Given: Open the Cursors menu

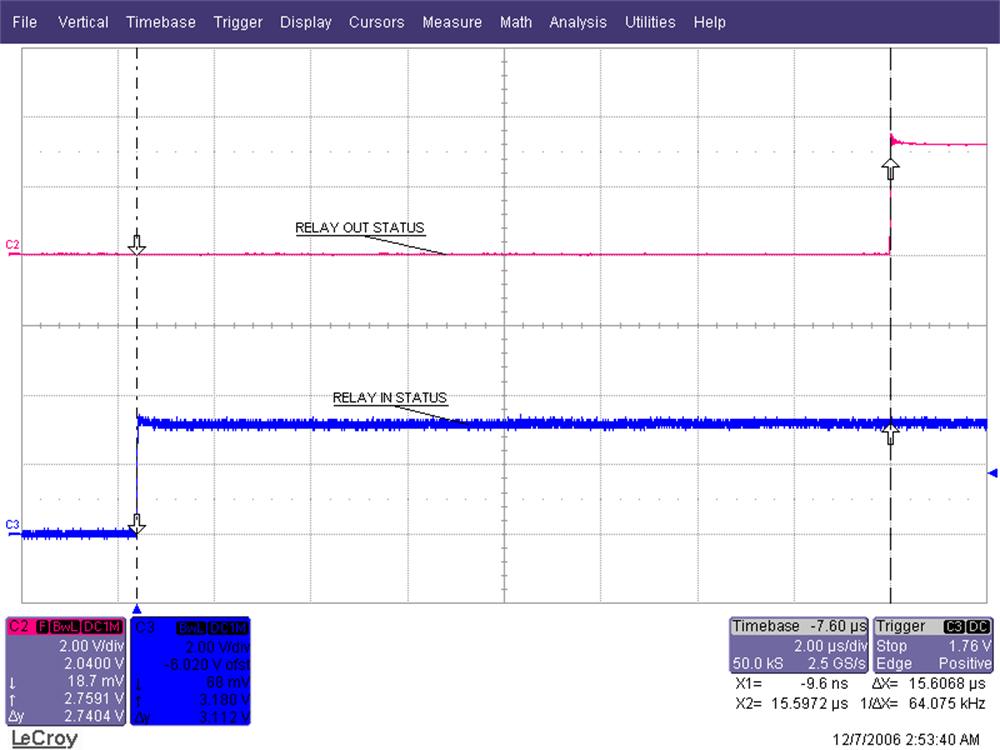Looking at the screenshot, I should [x=376, y=22].
